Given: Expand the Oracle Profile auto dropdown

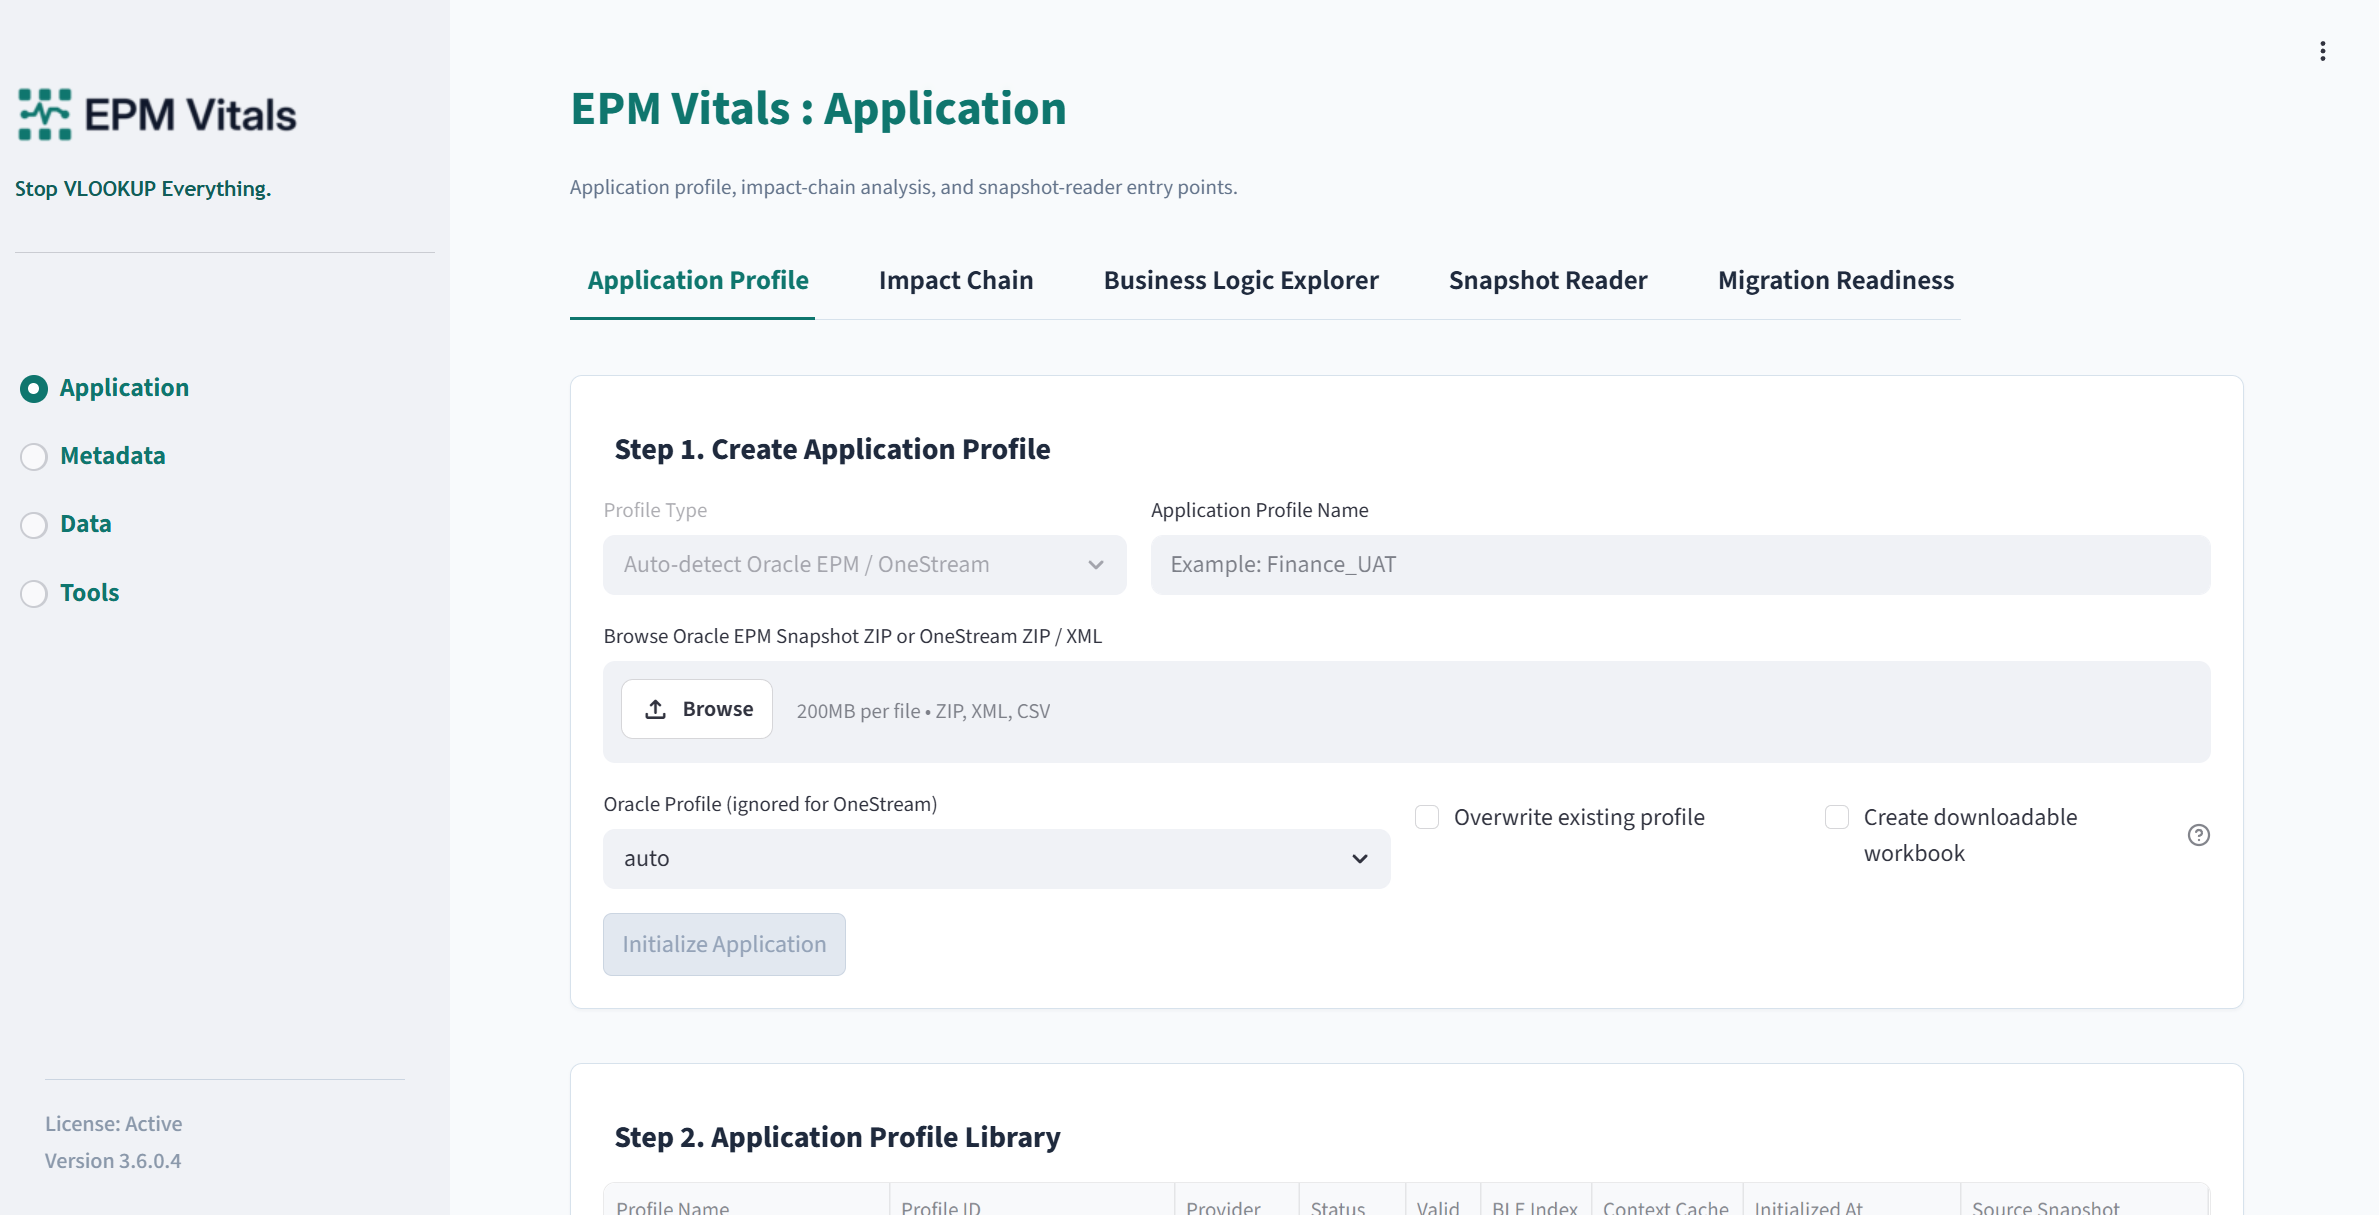Looking at the screenshot, I should 996,859.
